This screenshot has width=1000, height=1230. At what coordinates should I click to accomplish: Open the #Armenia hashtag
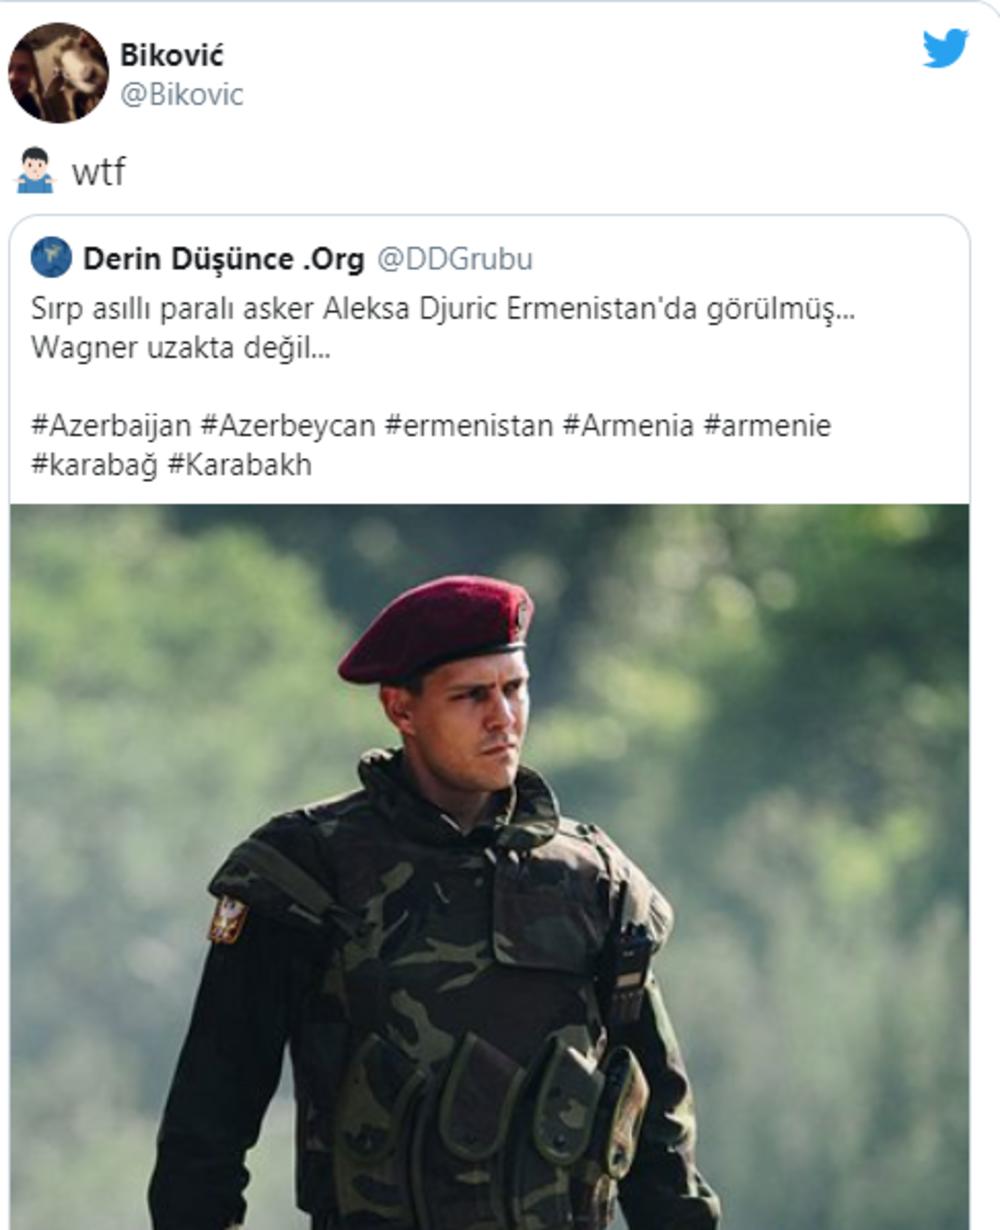[628, 426]
